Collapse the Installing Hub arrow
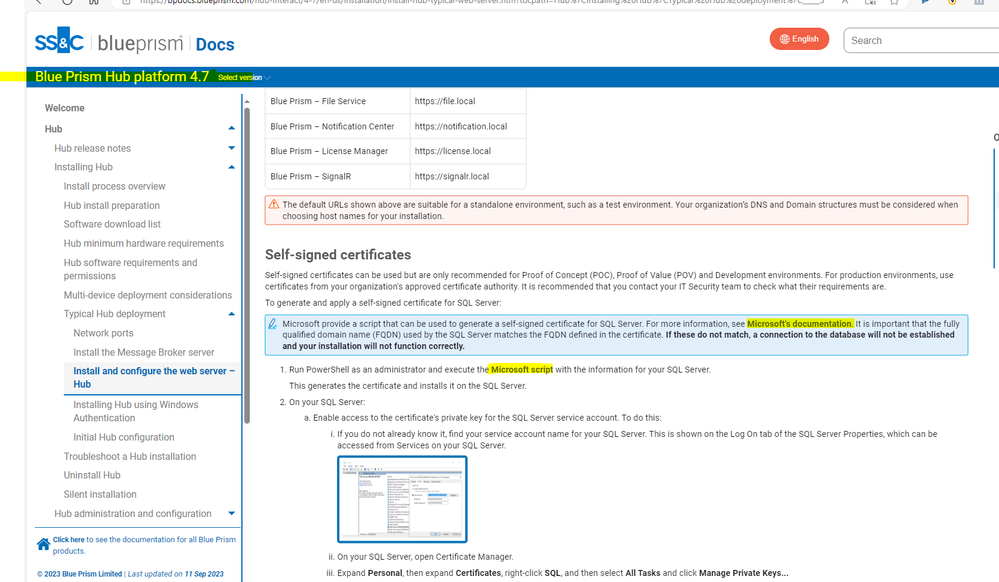The width and height of the screenshot is (999, 582). [x=231, y=167]
